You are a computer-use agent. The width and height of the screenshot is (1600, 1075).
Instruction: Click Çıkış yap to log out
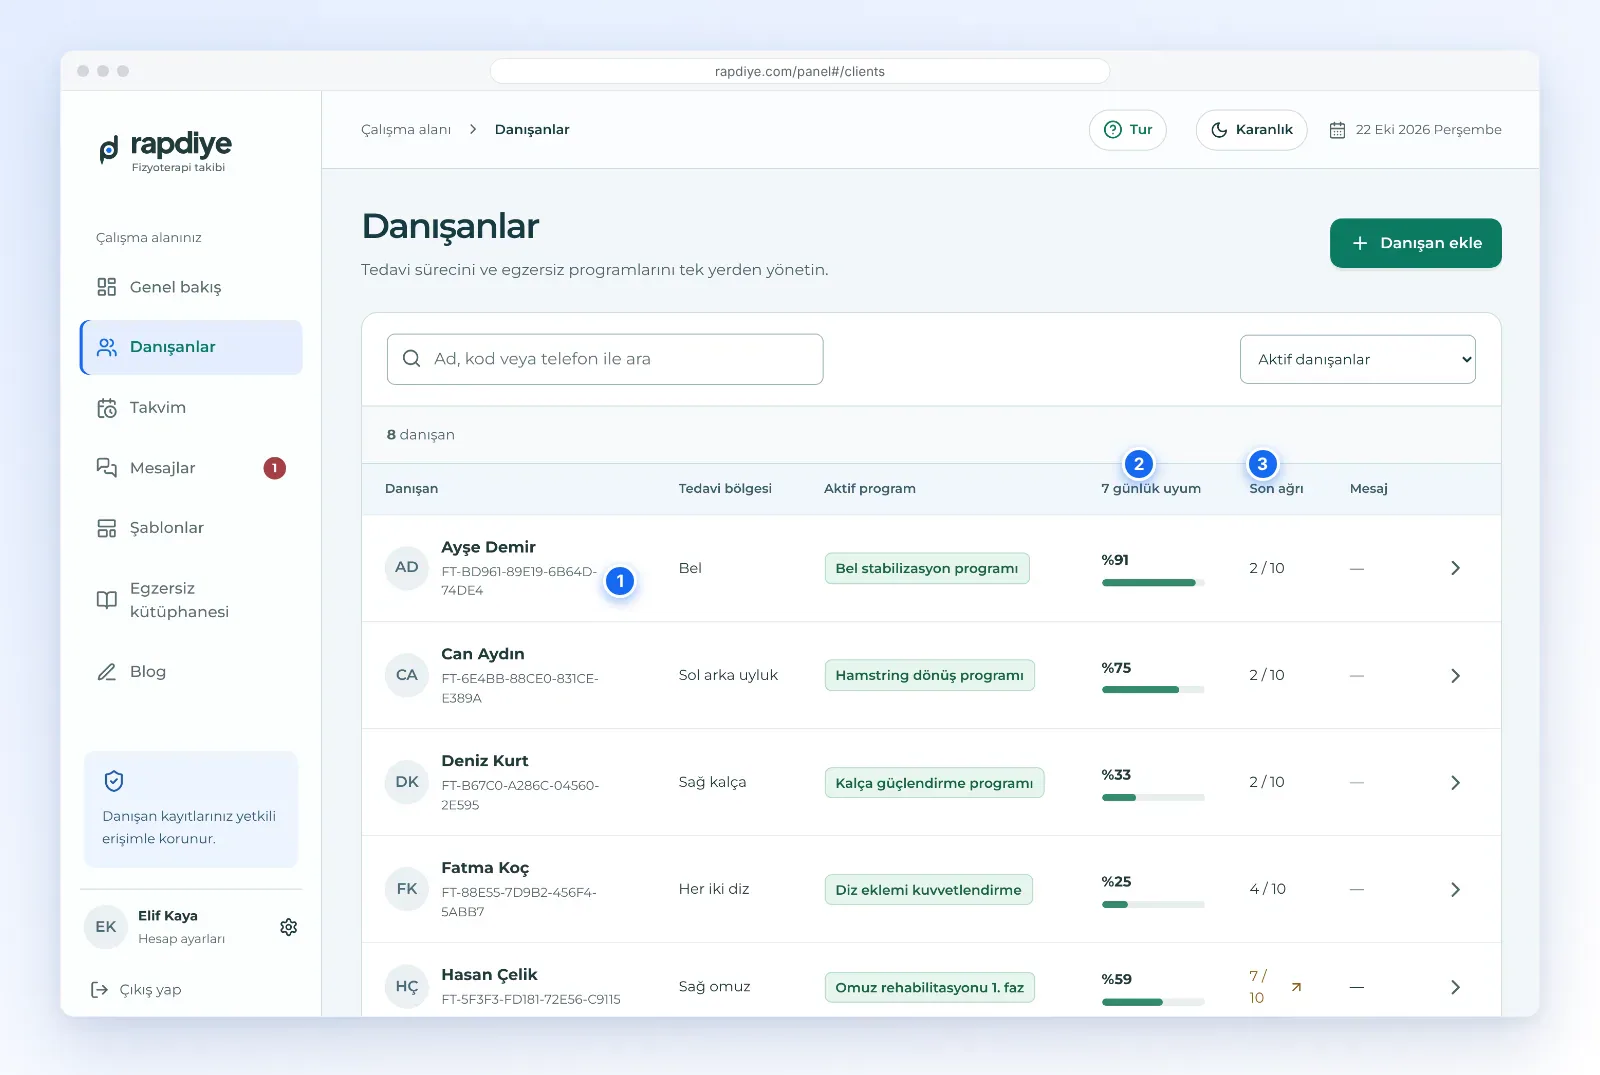(136, 990)
